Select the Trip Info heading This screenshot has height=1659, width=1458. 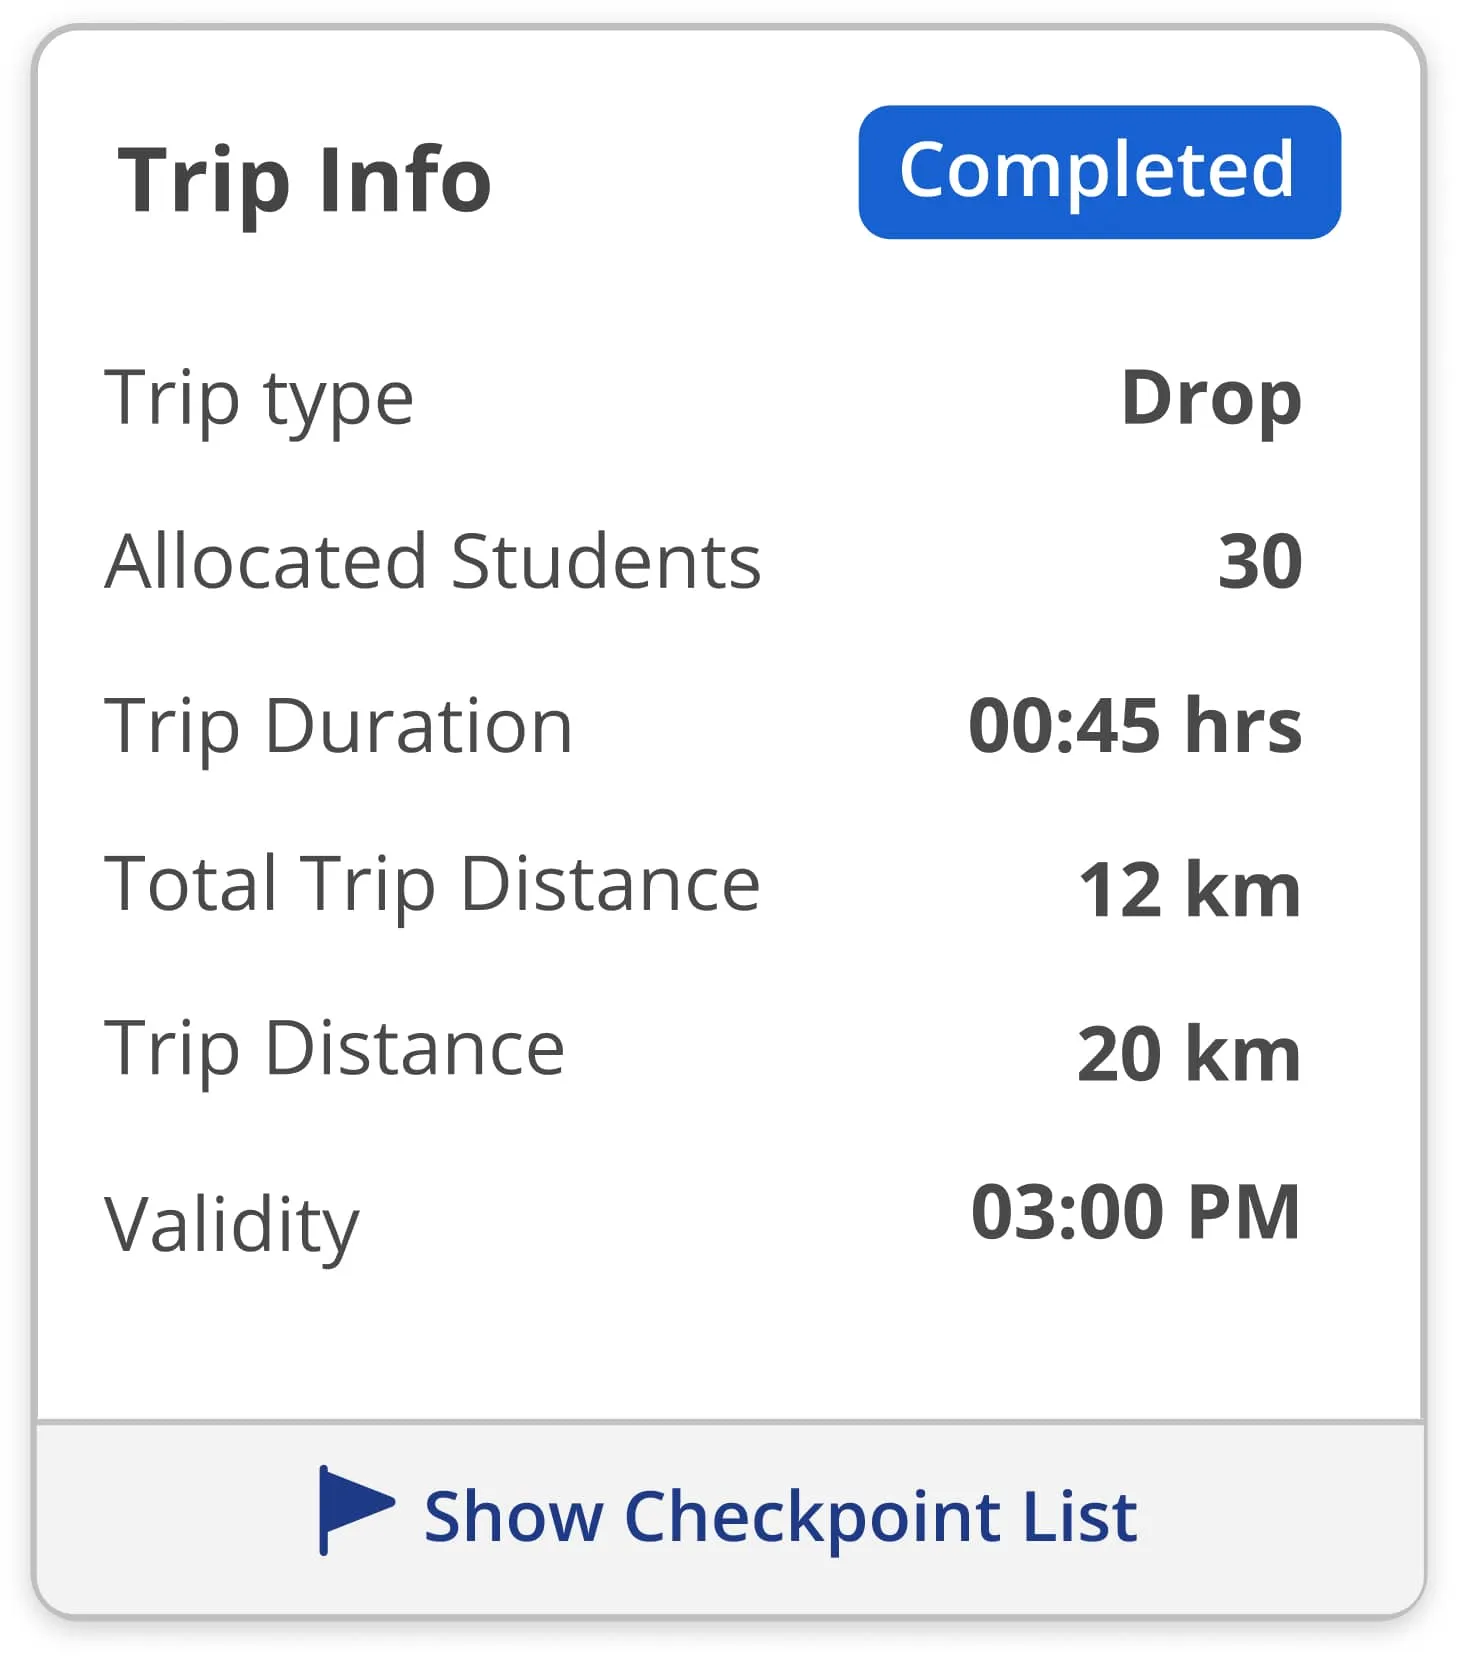click(x=304, y=180)
